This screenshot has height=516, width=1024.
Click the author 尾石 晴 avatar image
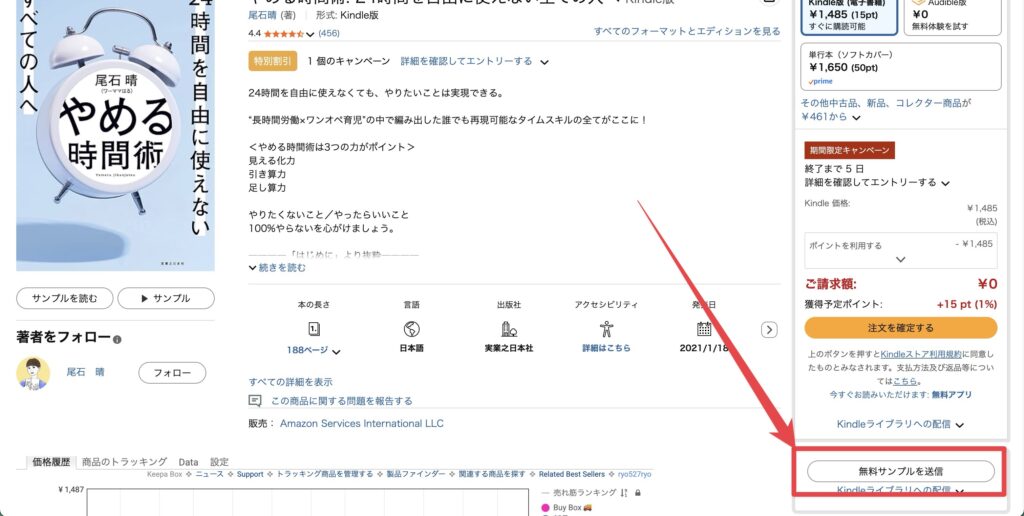(33, 373)
